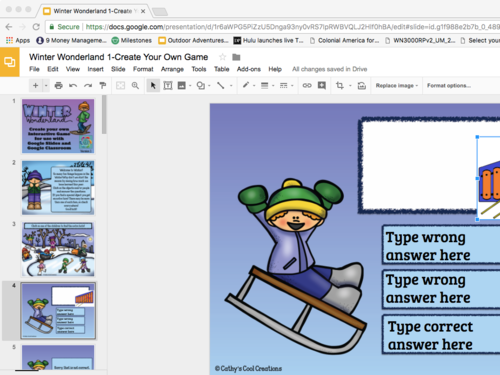500x375 pixels.
Task: Open the File menu
Action: [x=34, y=69]
